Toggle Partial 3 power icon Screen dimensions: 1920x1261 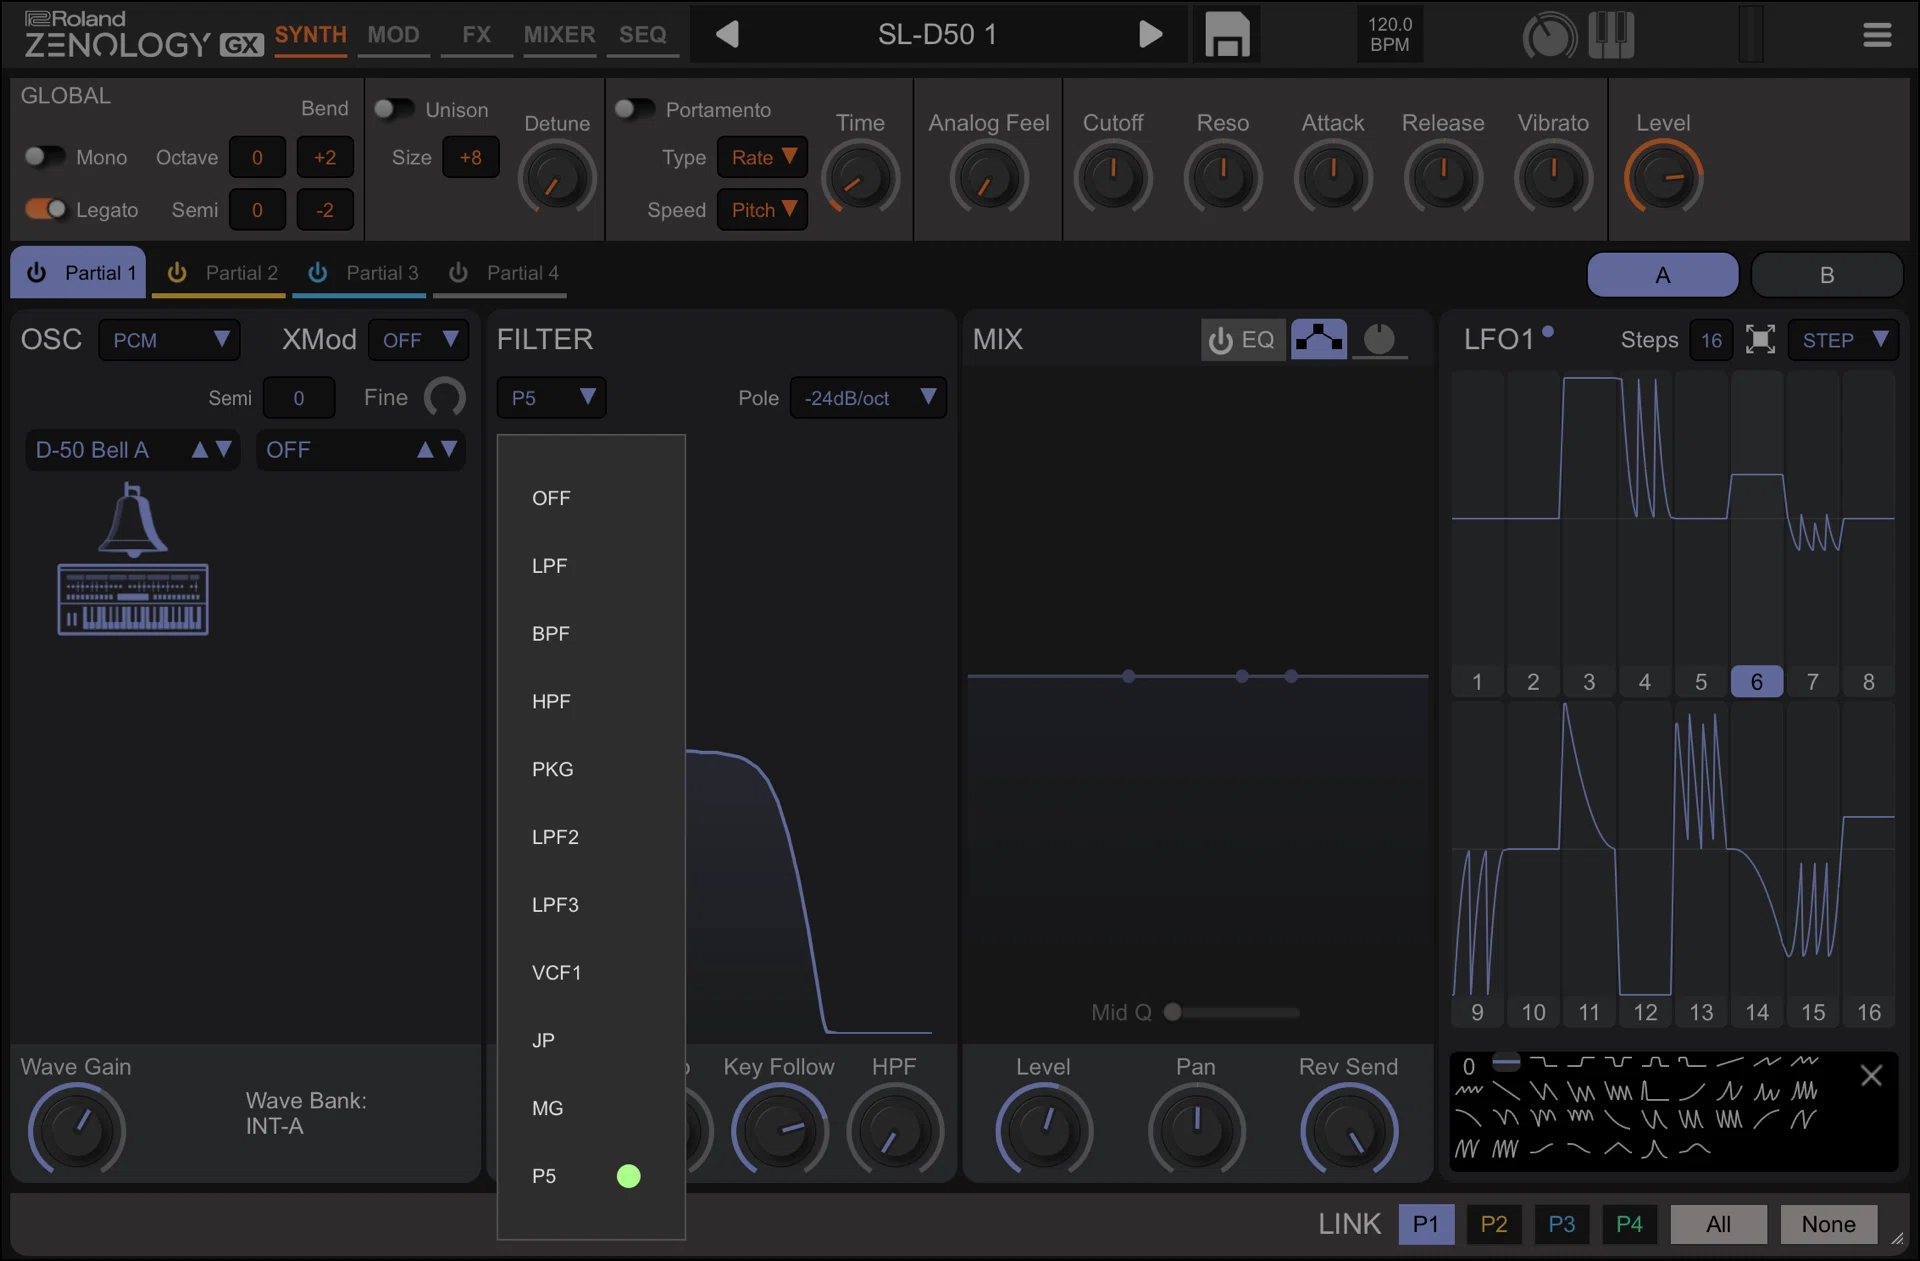coord(317,273)
